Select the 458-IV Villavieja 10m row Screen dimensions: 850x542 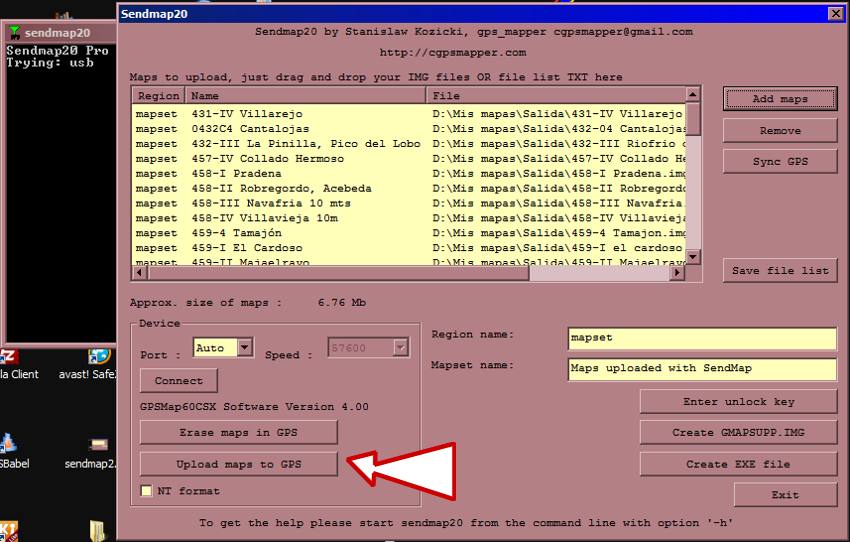click(x=409, y=218)
